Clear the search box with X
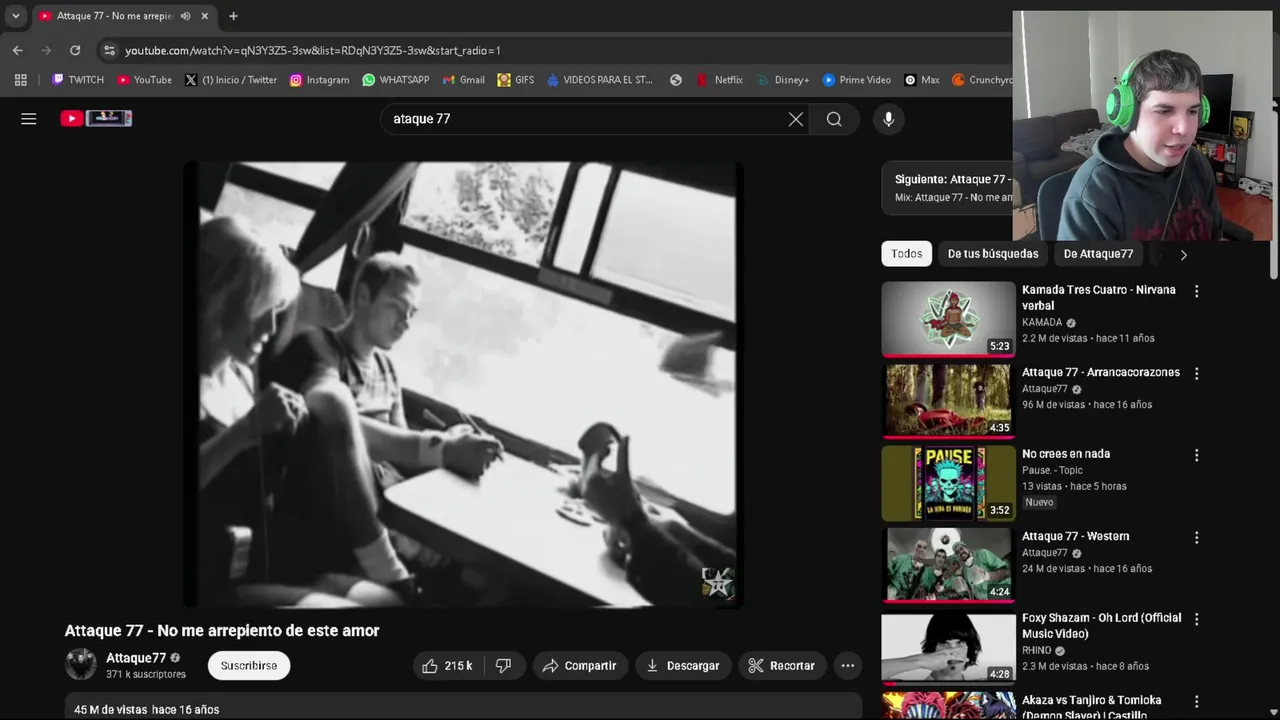 (795, 119)
